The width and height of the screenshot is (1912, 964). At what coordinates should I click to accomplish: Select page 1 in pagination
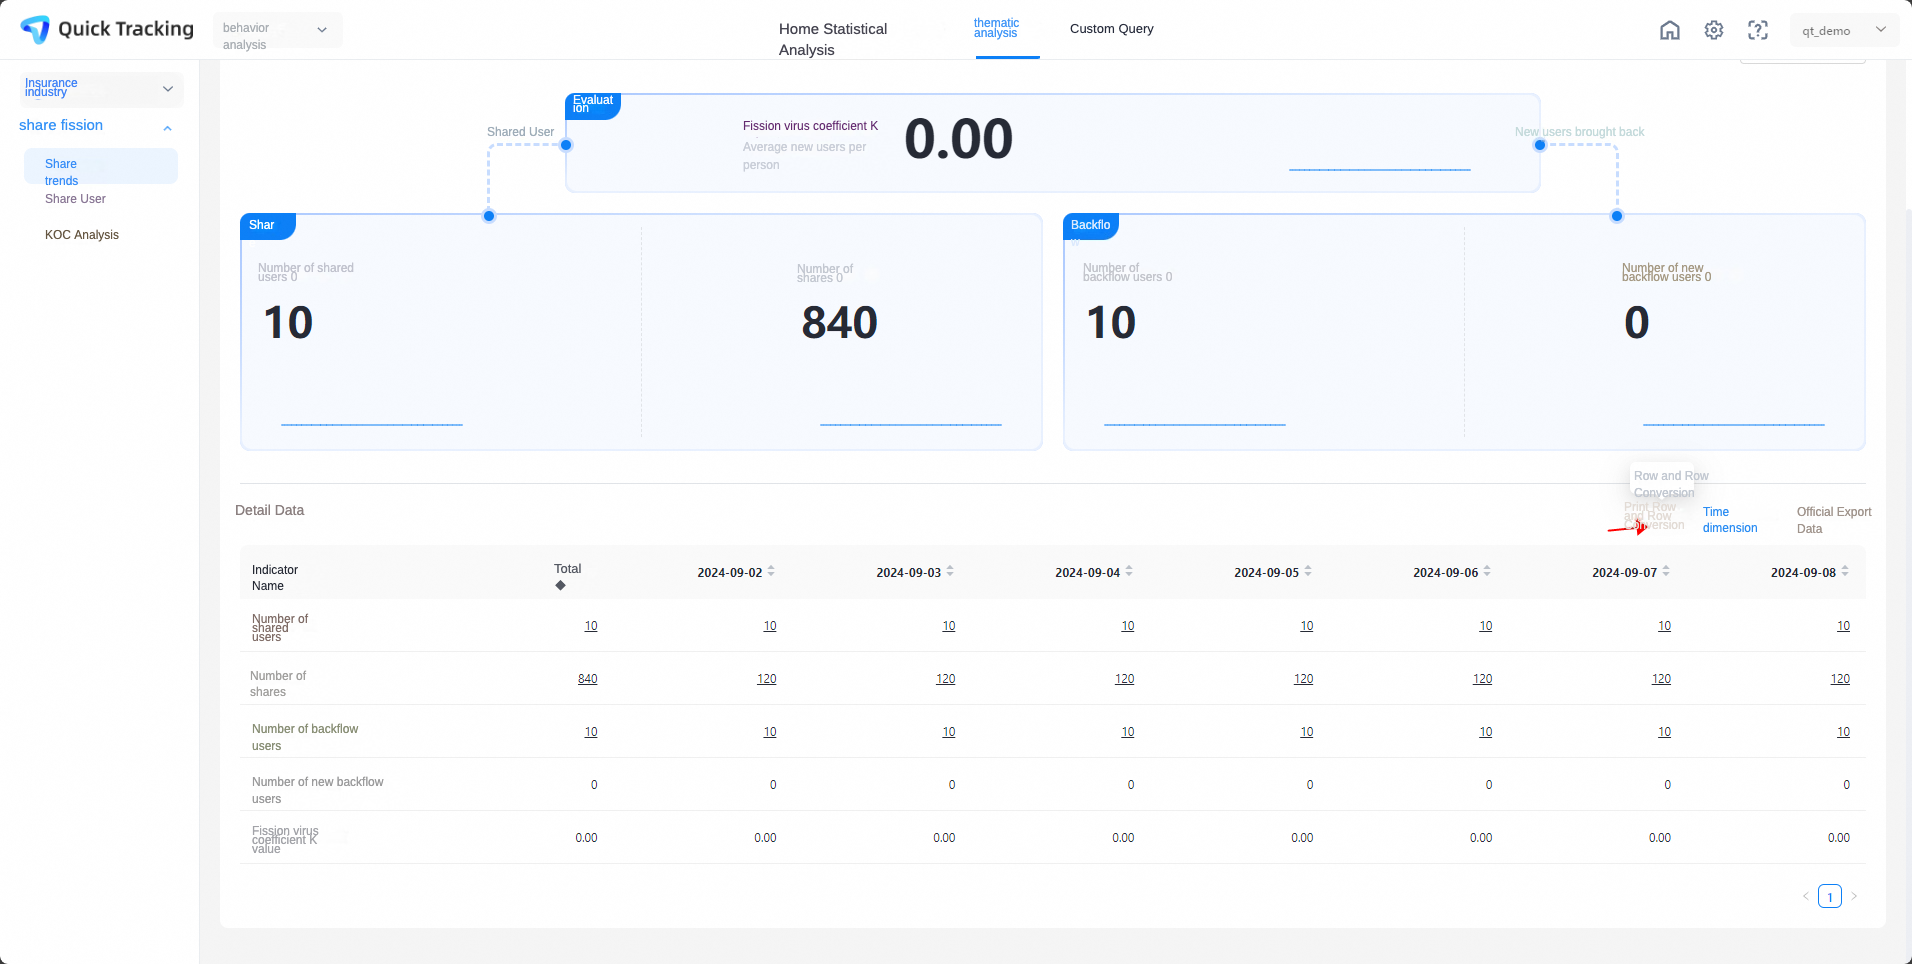[1830, 896]
